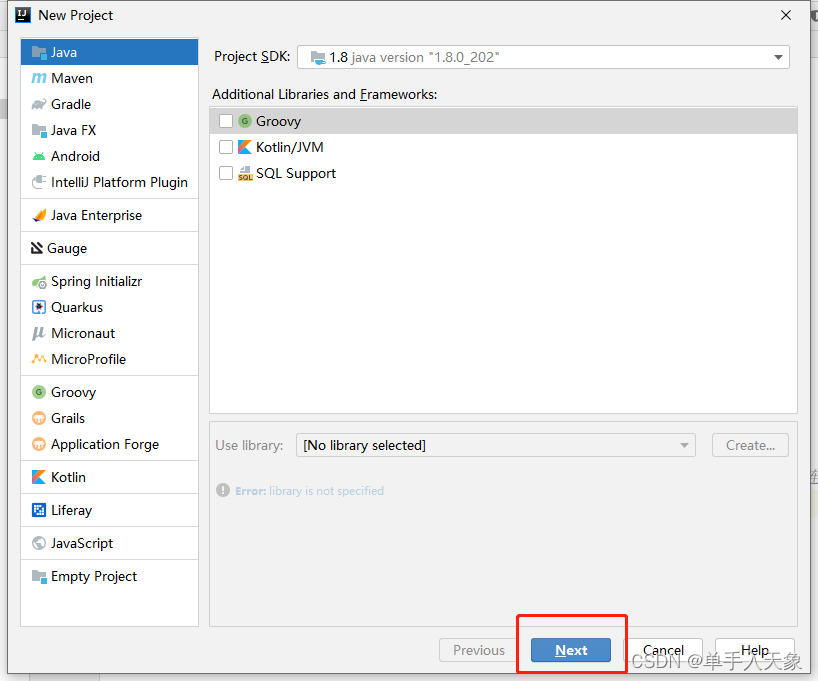Image resolution: width=818 pixels, height=681 pixels.
Task: Click 'Android' text in sidebar
Action: point(75,156)
